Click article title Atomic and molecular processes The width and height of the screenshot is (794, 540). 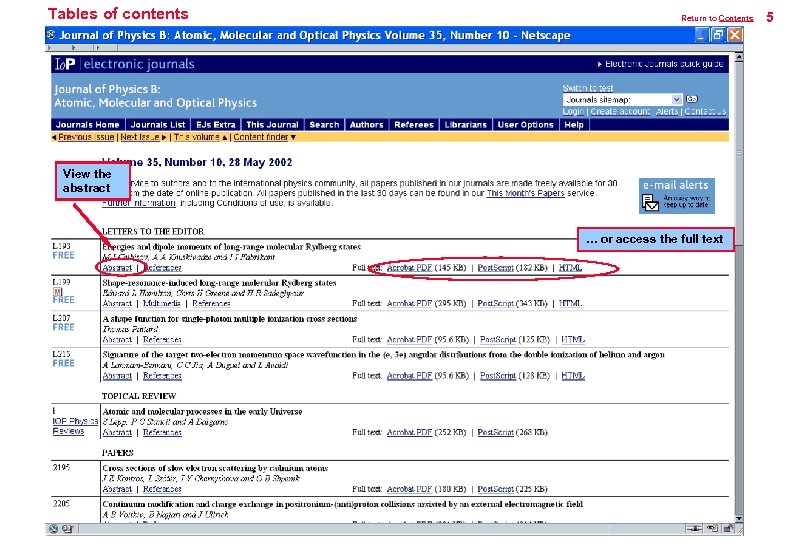coord(202,411)
